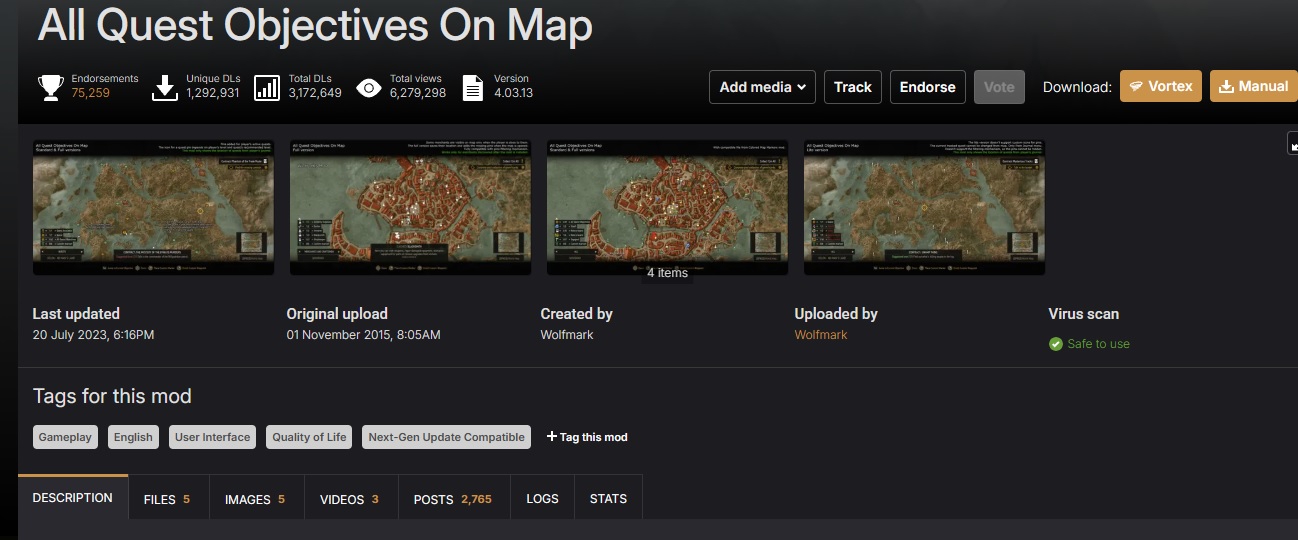This screenshot has height=540, width=1298.
Task: Select the Quality of Life tag
Action: pyautogui.click(x=309, y=437)
